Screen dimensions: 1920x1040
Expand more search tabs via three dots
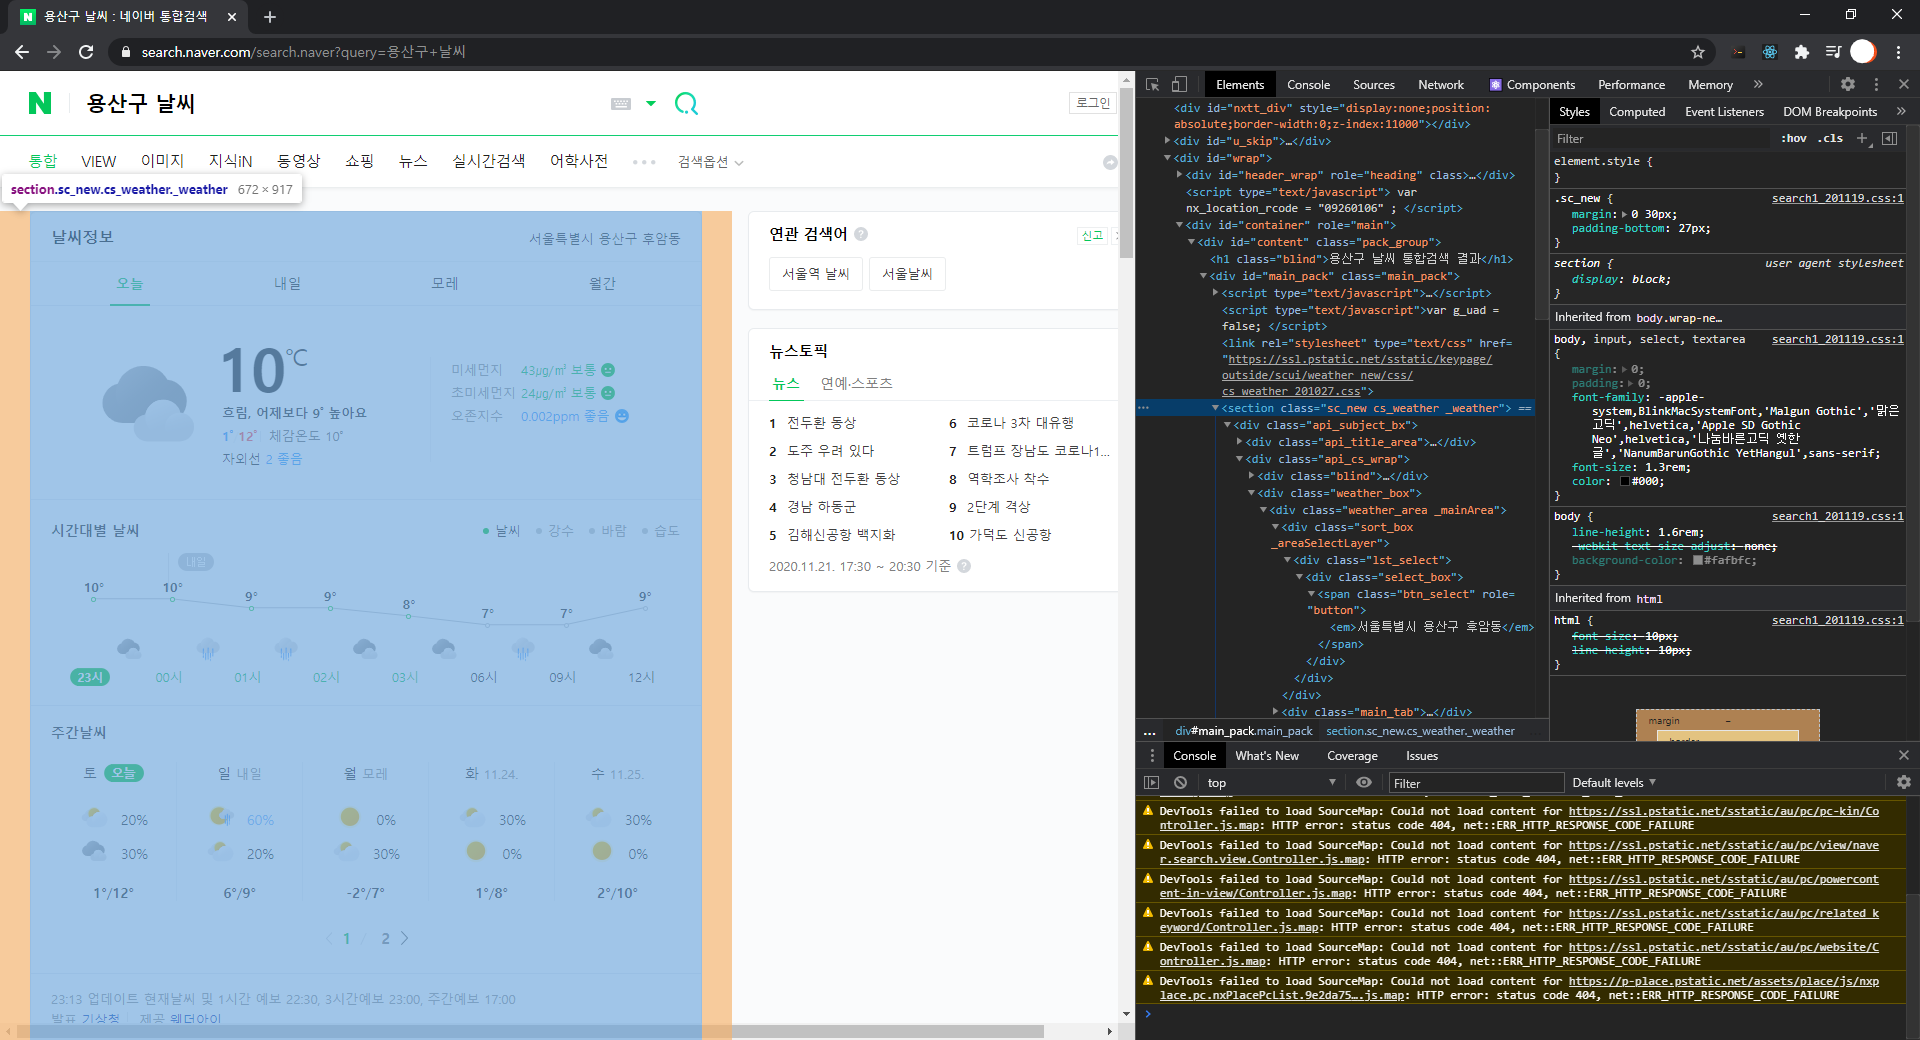tap(644, 162)
